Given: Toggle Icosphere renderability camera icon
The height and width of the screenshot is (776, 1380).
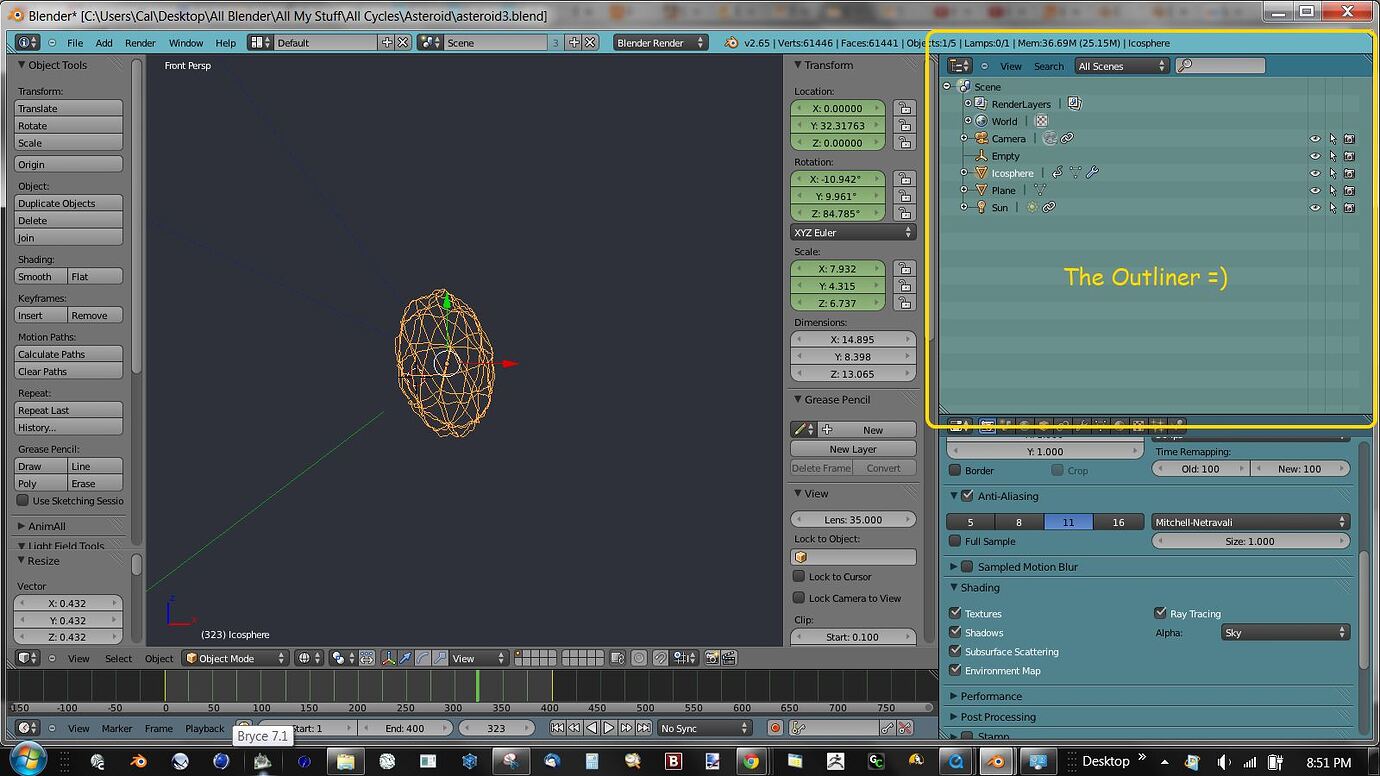Looking at the screenshot, I should [x=1349, y=173].
